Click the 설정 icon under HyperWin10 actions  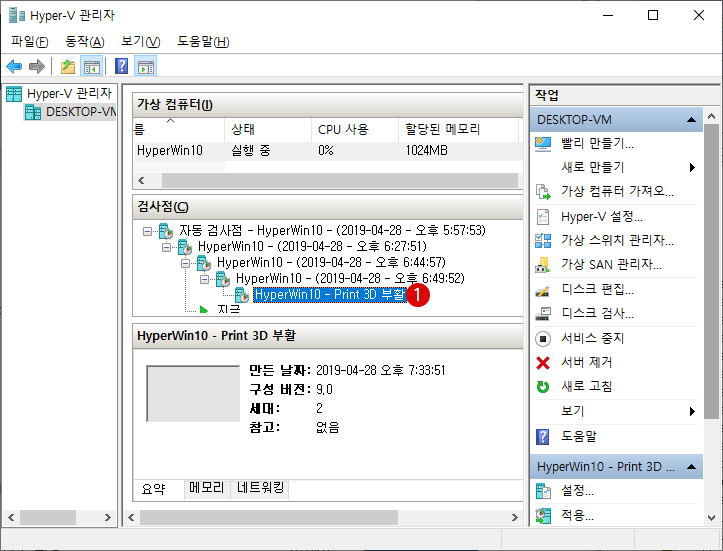click(x=543, y=491)
